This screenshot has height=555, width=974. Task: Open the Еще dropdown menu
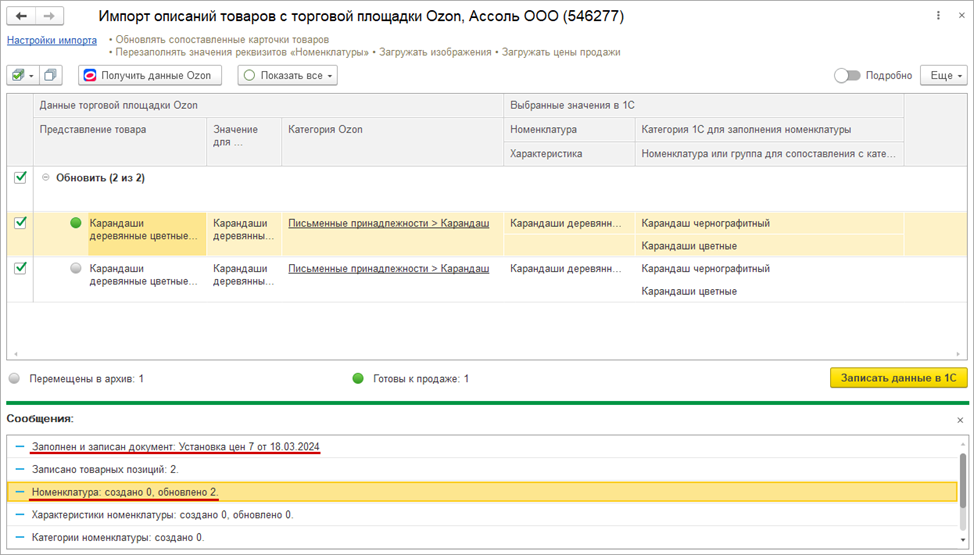pyautogui.click(x=946, y=76)
